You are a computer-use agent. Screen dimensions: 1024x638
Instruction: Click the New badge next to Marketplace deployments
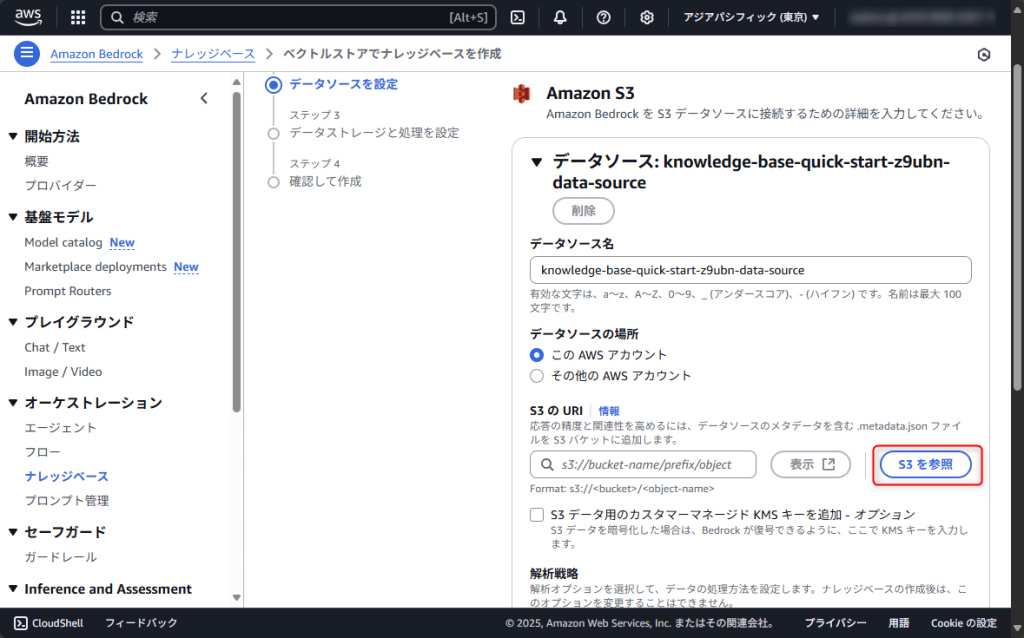click(186, 266)
